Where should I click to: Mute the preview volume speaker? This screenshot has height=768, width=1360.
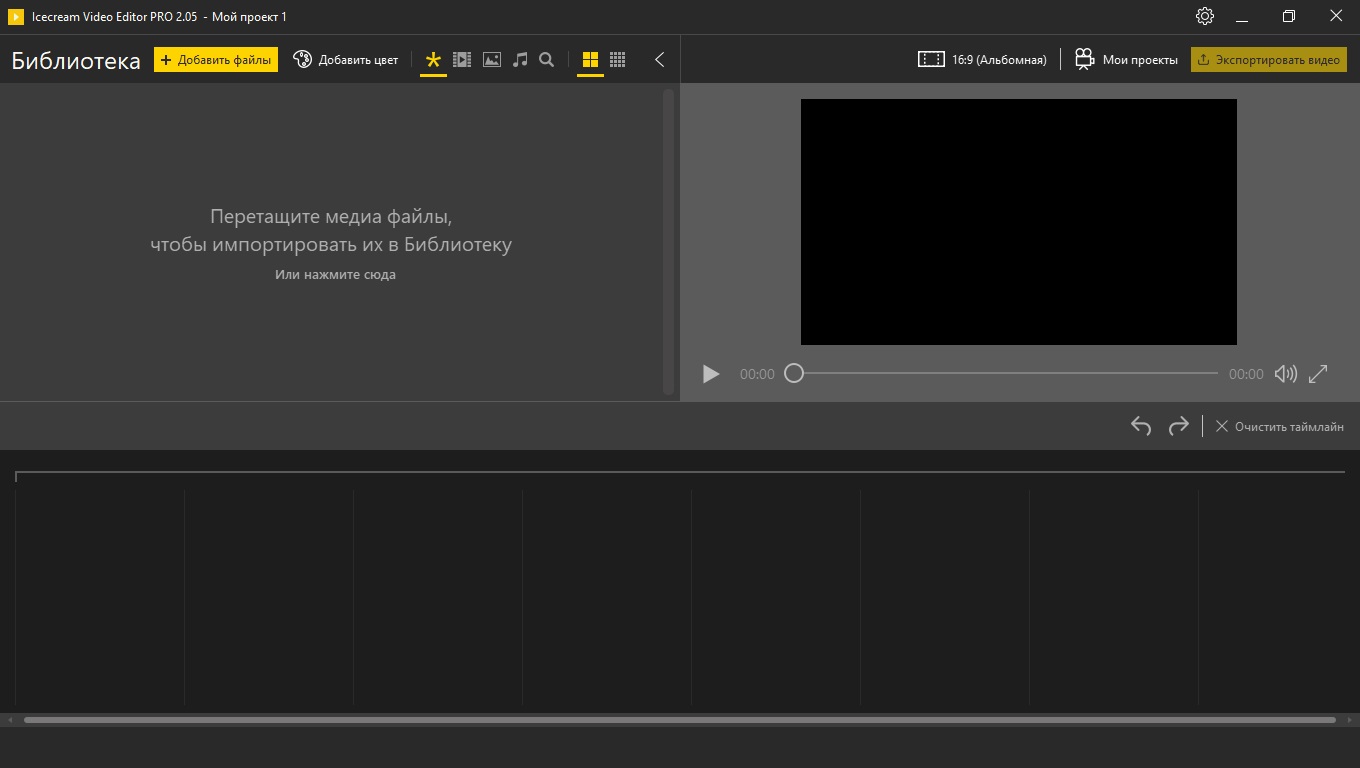1285,374
